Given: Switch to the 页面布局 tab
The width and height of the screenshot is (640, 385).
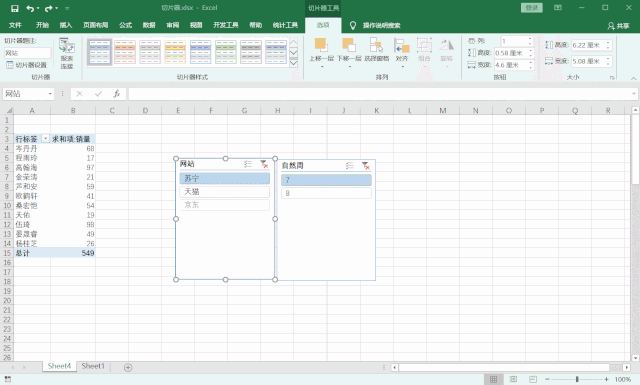Looking at the screenshot, I should coord(96,25).
